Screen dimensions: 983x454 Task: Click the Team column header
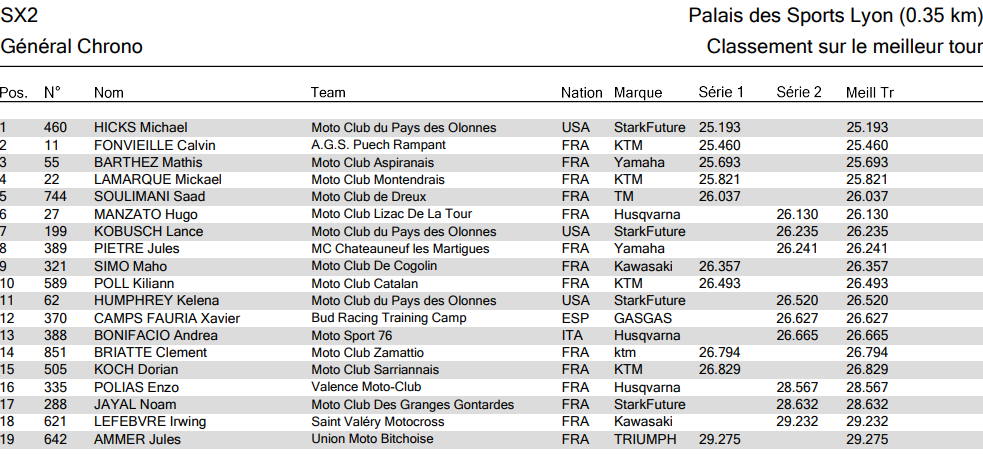[x=328, y=93]
